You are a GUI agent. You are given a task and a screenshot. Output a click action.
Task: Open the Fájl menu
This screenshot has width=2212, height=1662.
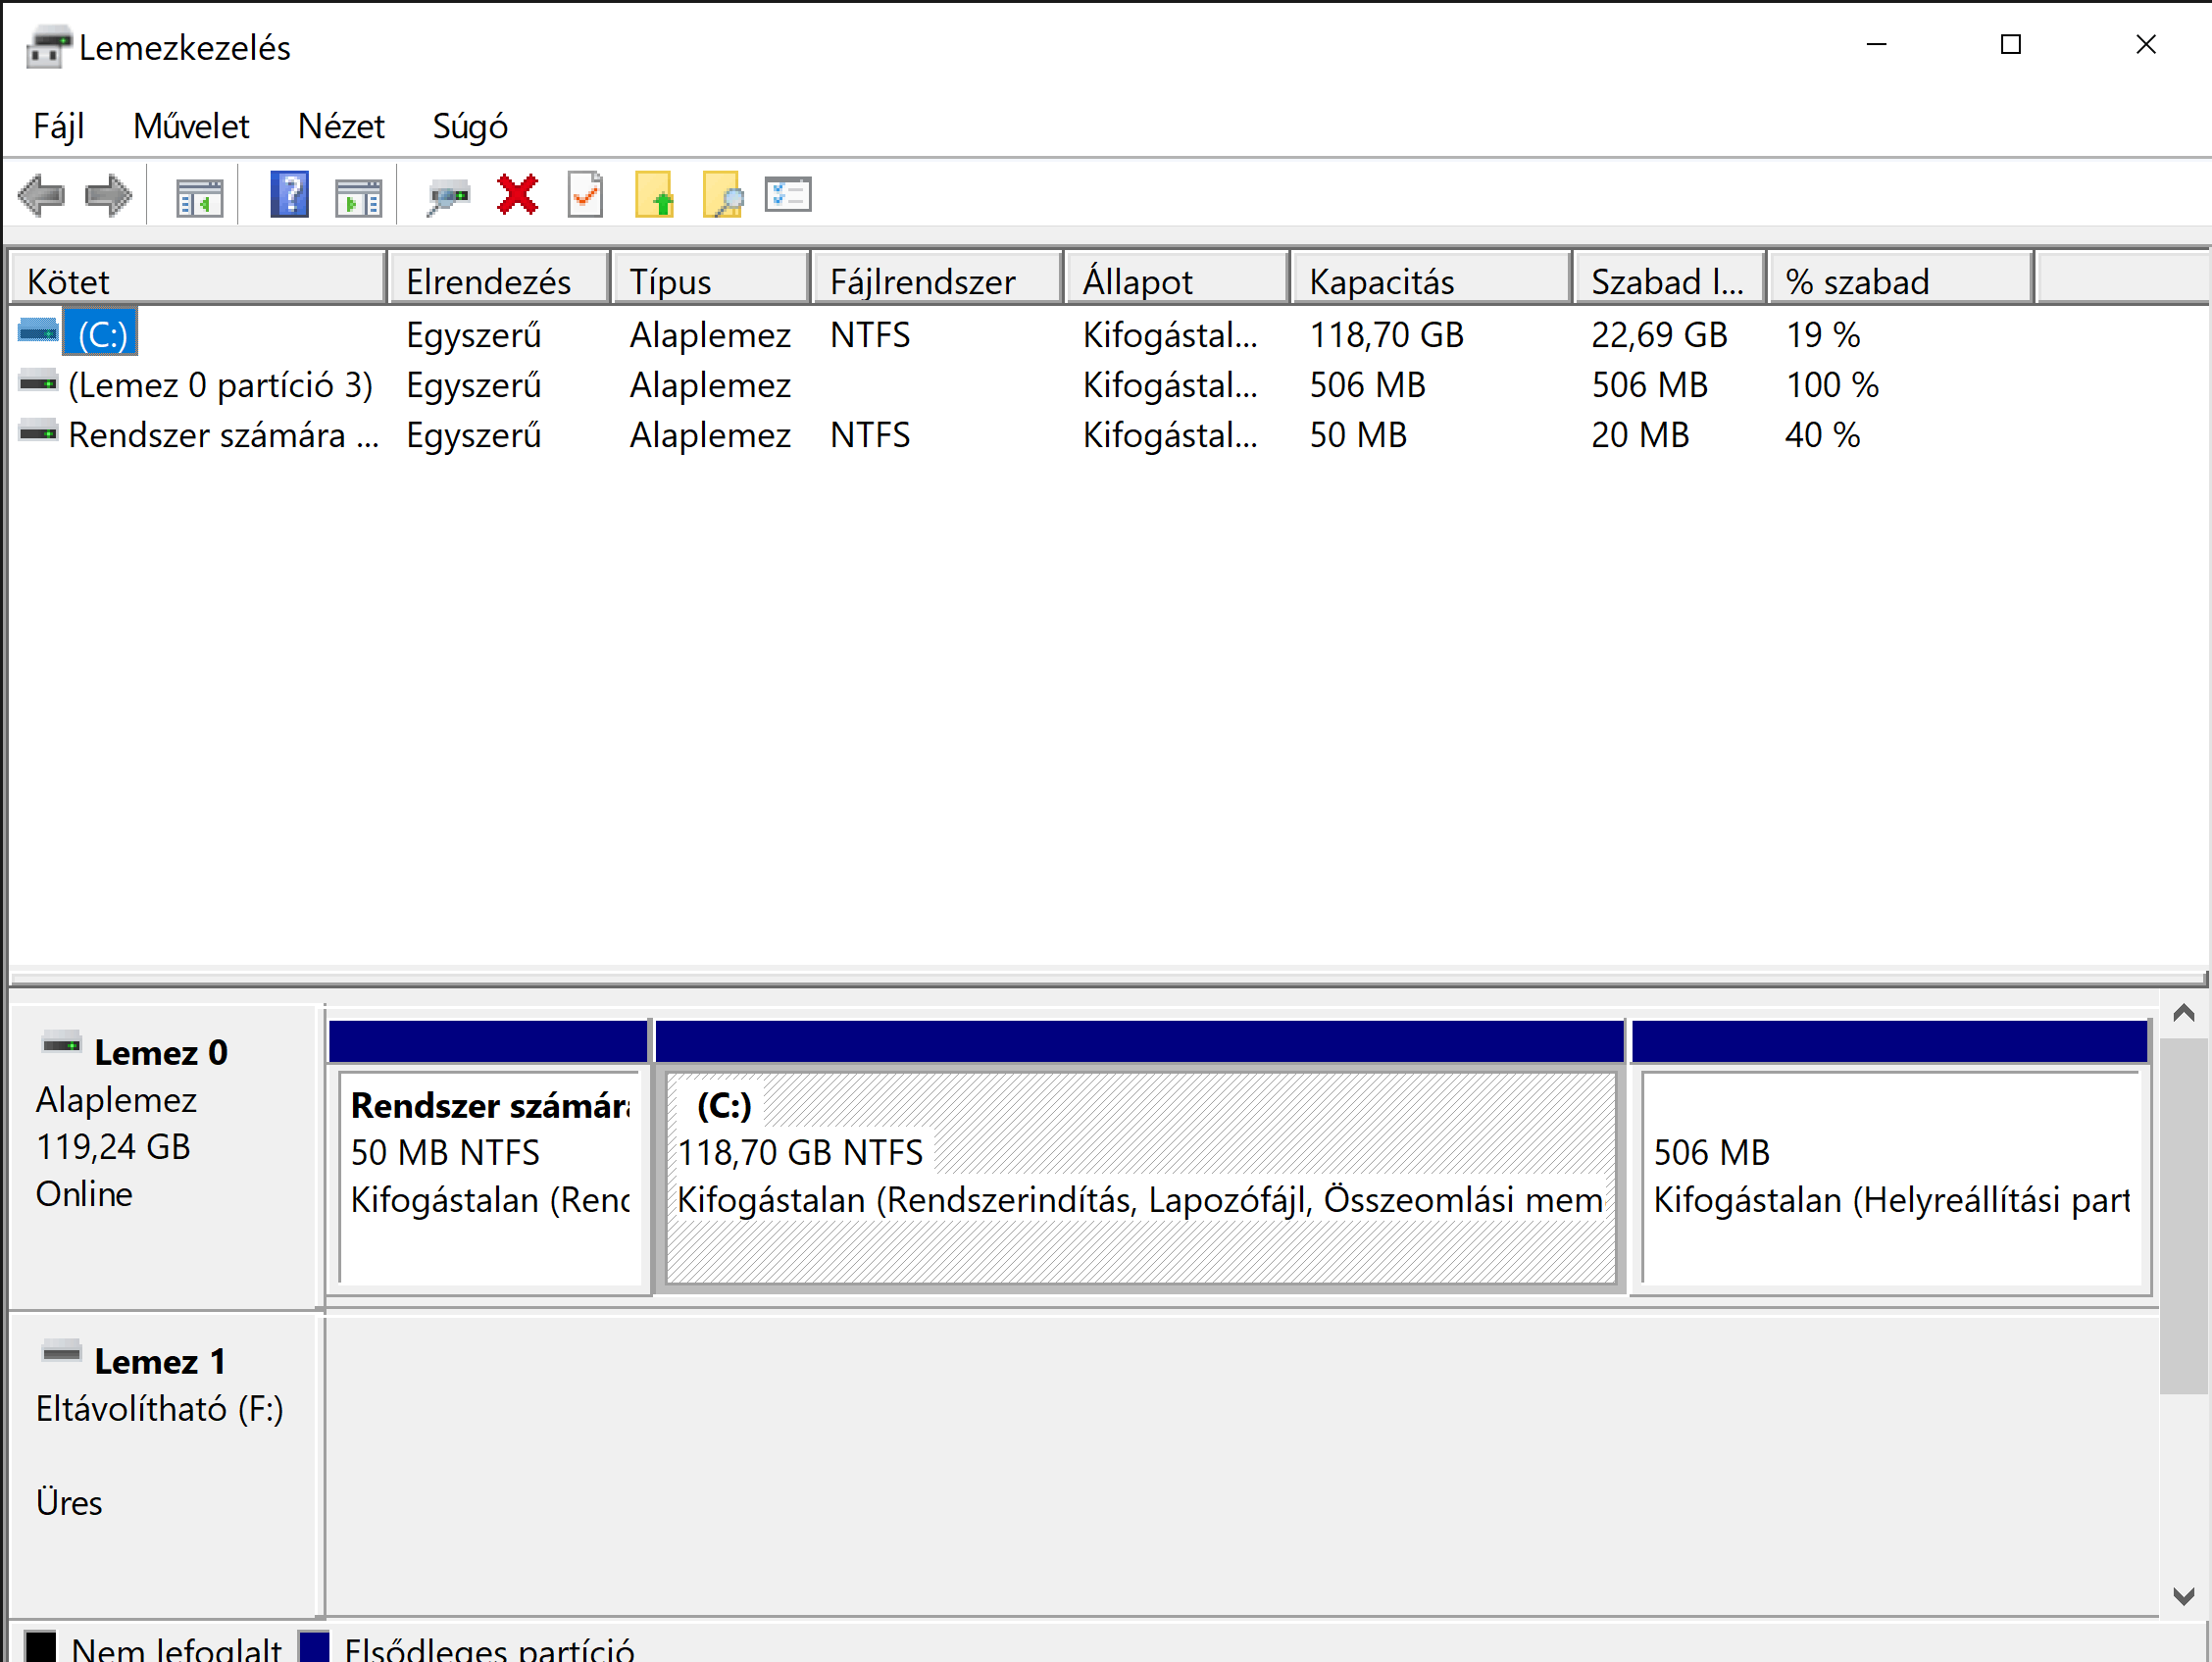(58, 127)
